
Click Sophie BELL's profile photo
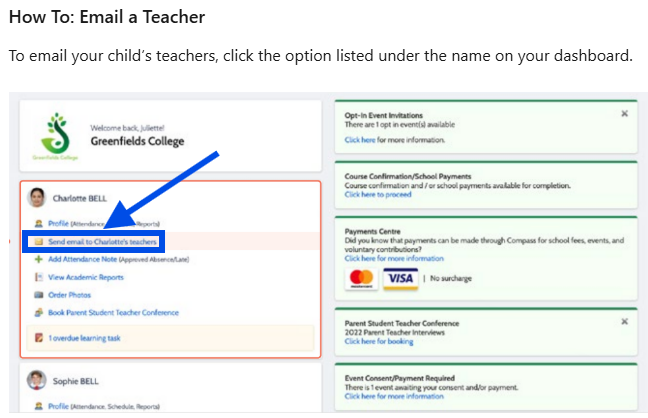(37, 380)
